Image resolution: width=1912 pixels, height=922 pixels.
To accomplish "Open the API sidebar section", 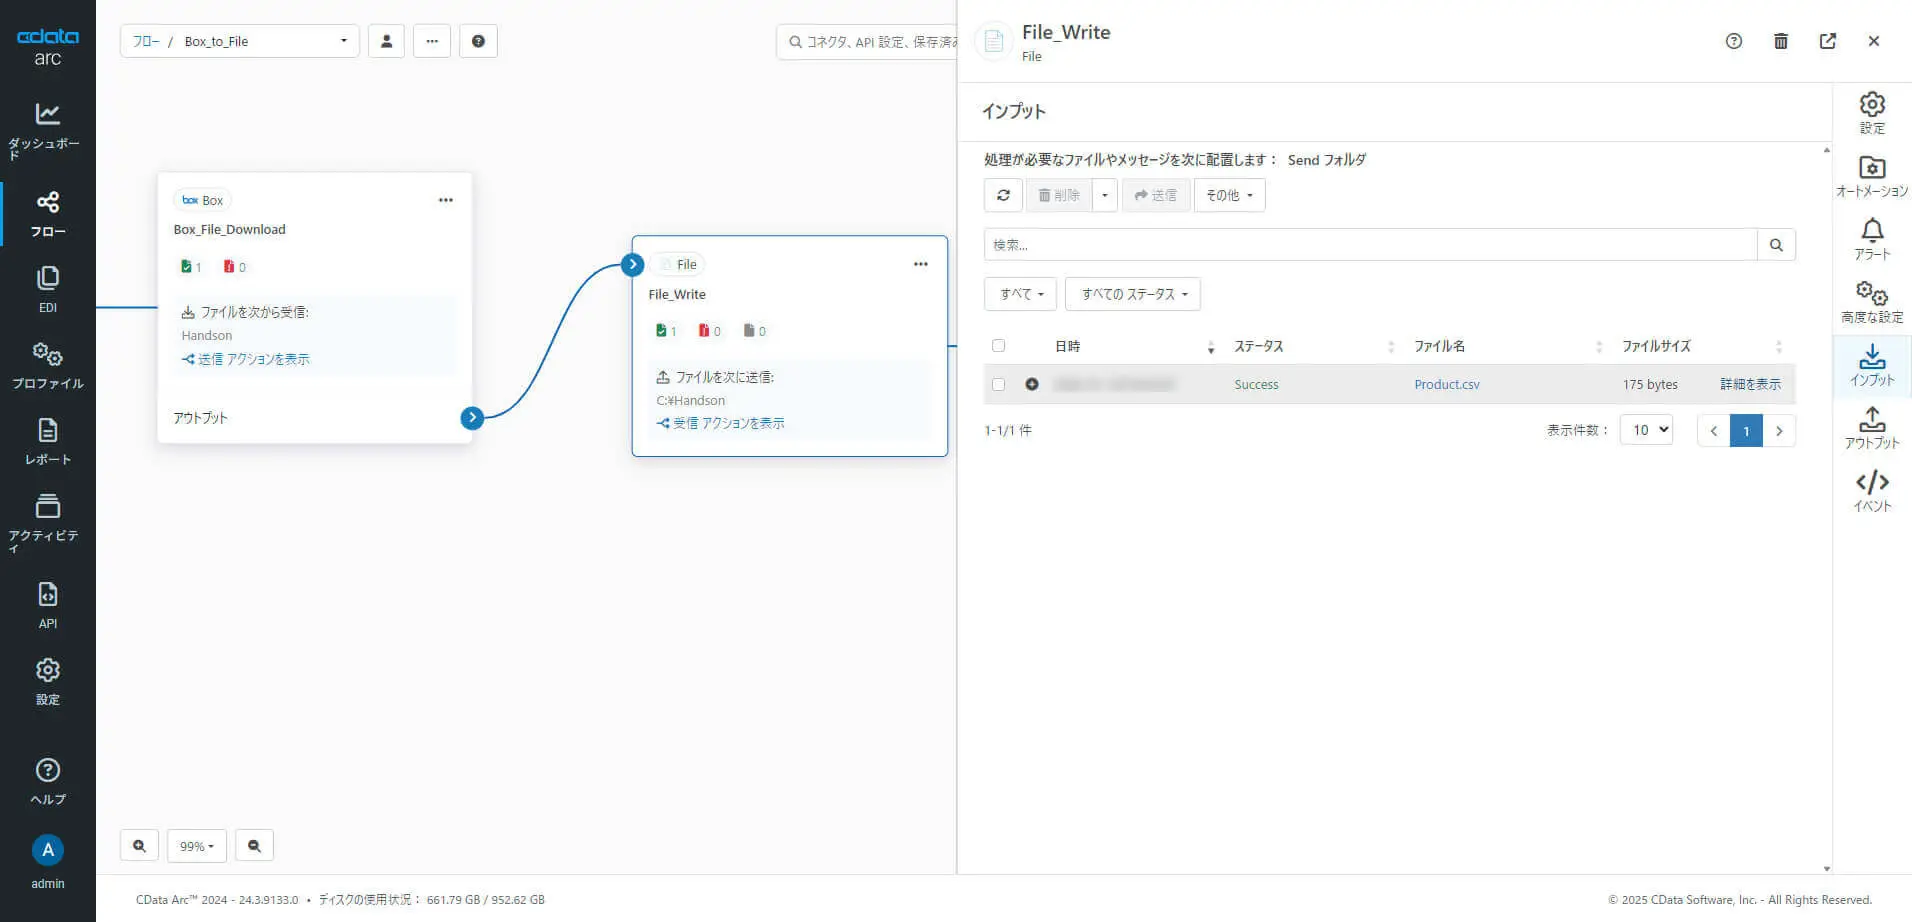I will (47, 605).
